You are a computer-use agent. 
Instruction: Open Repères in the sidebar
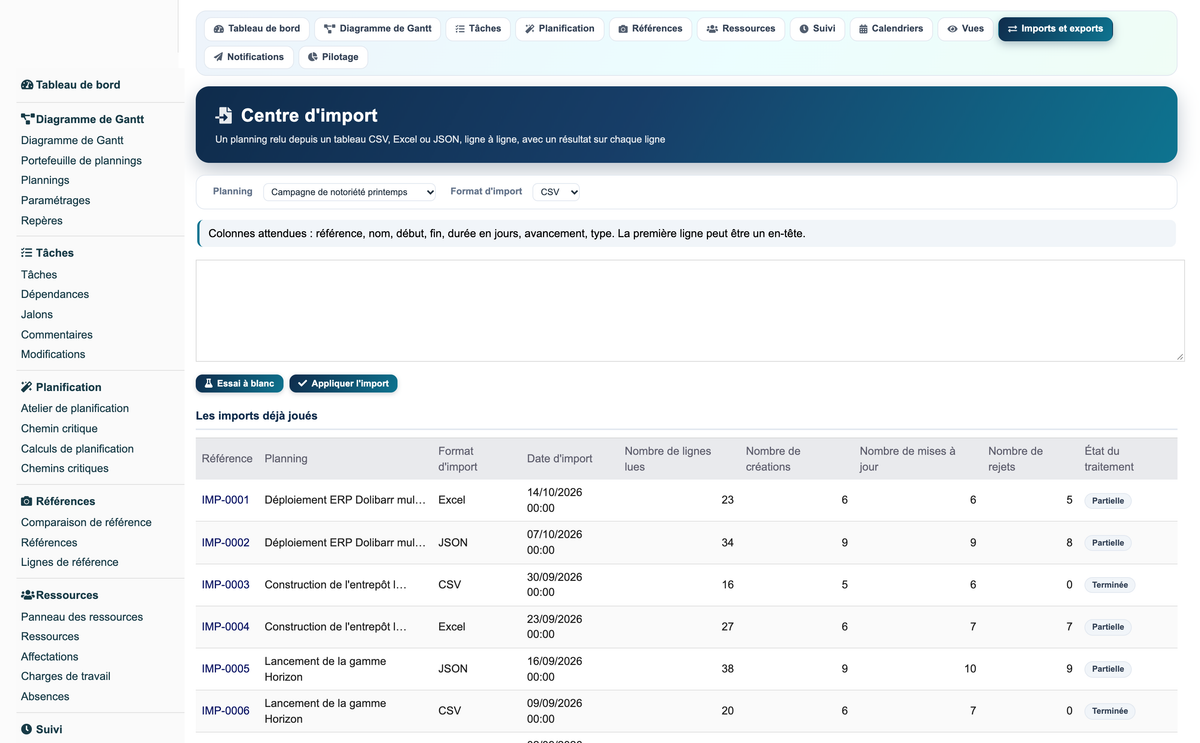pos(41,220)
